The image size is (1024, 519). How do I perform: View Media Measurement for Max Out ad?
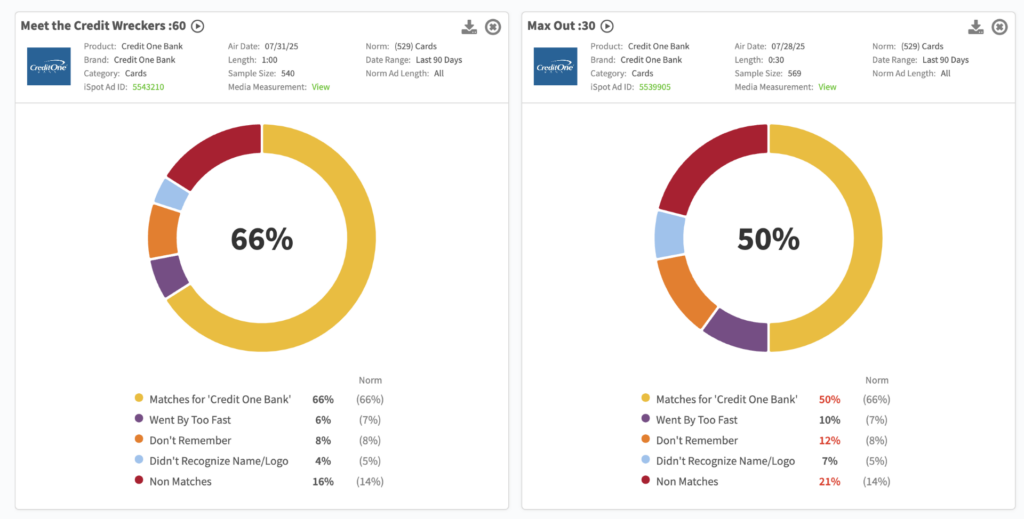[x=827, y=87]
